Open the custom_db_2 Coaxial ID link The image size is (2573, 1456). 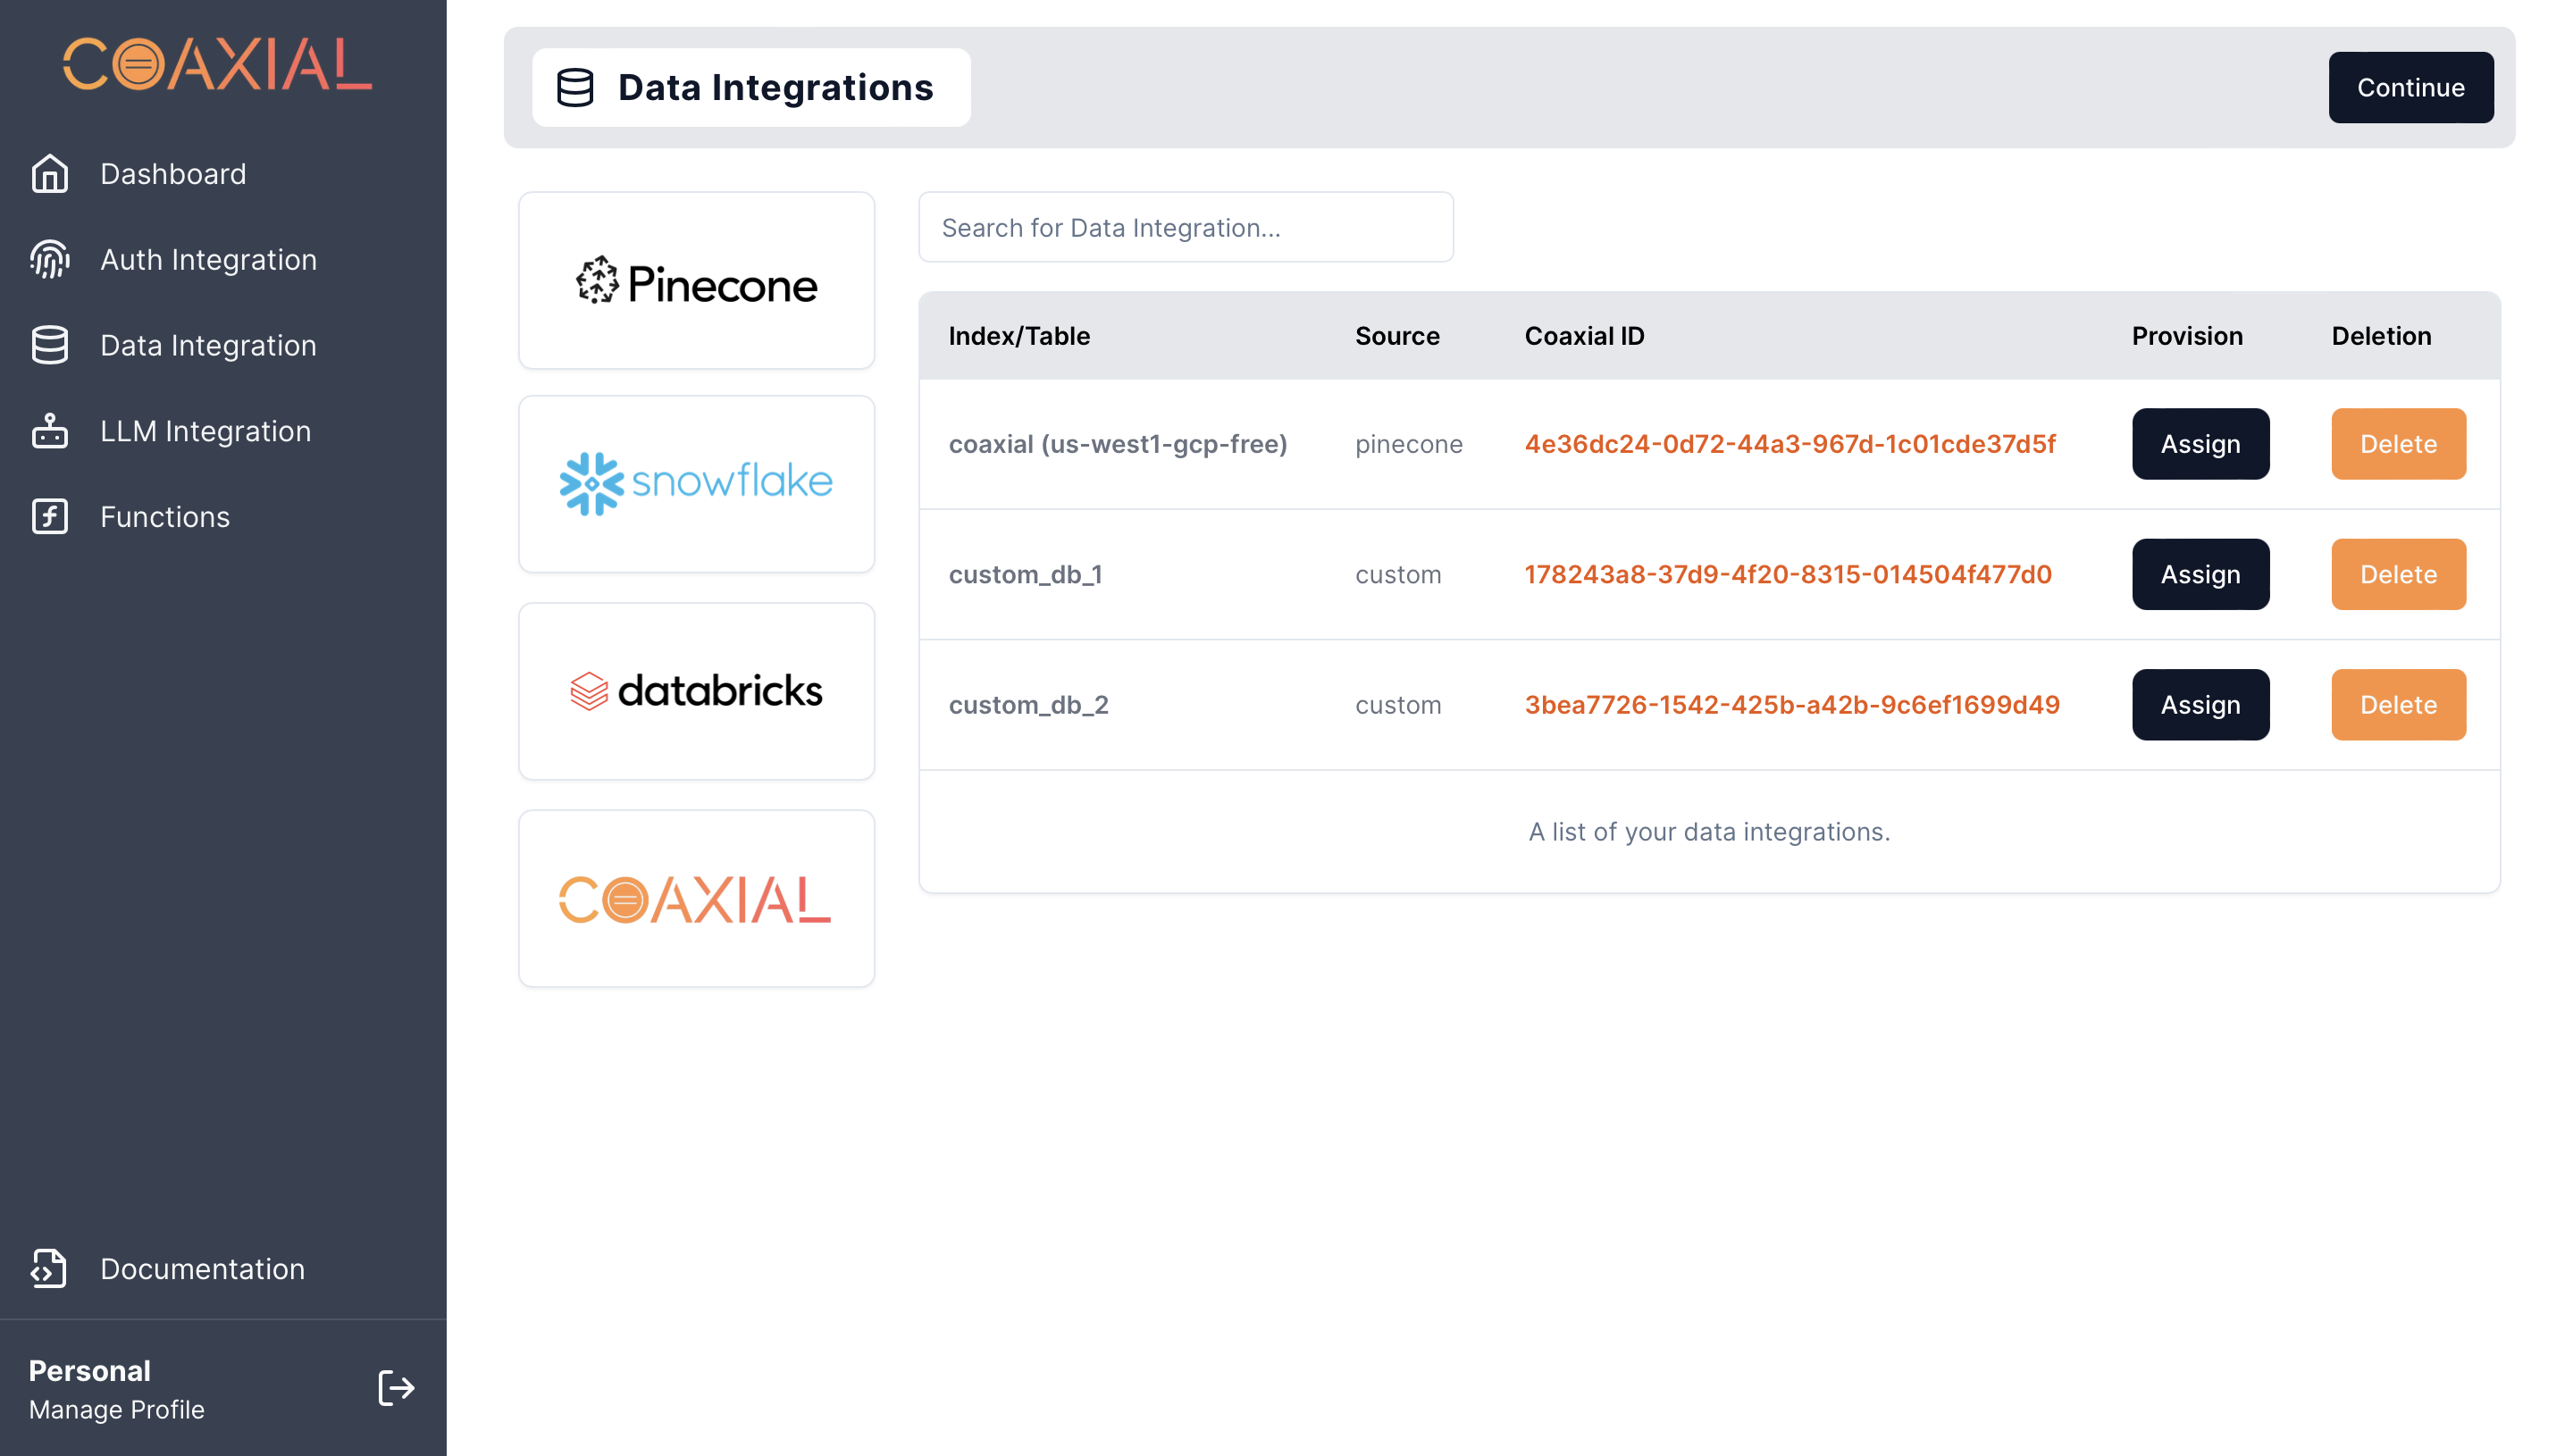[x=1791, y=705]
